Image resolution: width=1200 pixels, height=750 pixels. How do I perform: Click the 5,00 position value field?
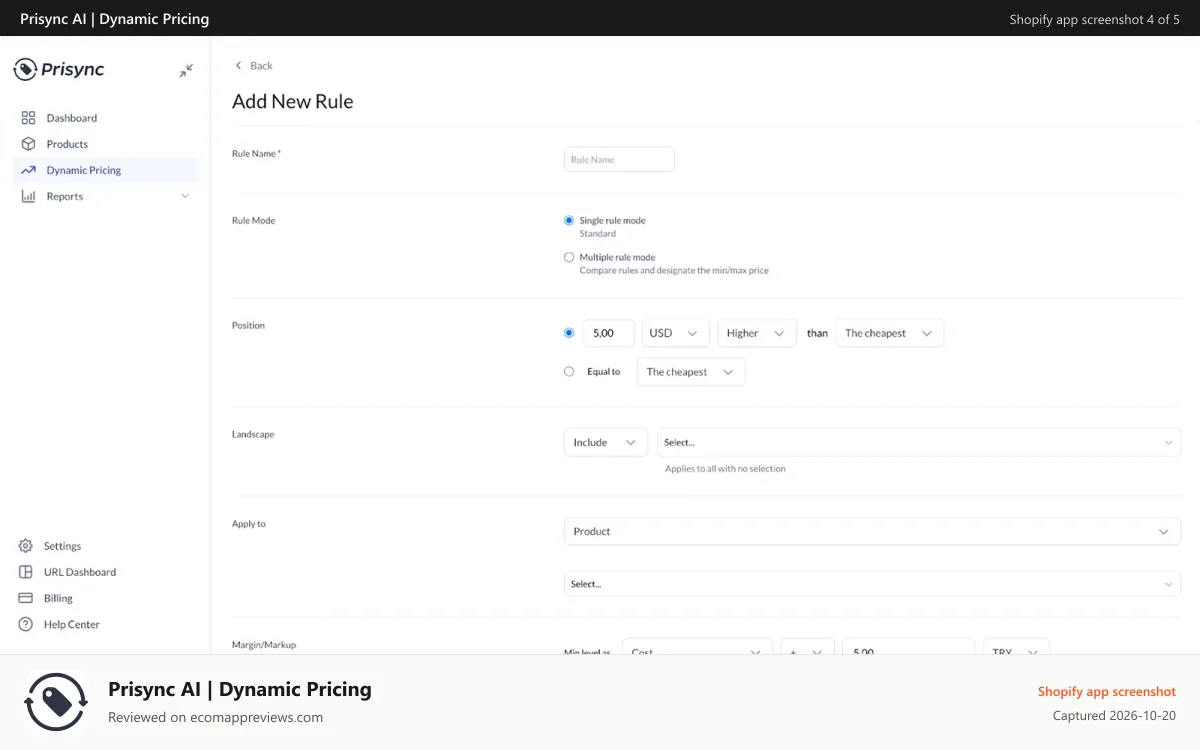(x=609, y=333)
